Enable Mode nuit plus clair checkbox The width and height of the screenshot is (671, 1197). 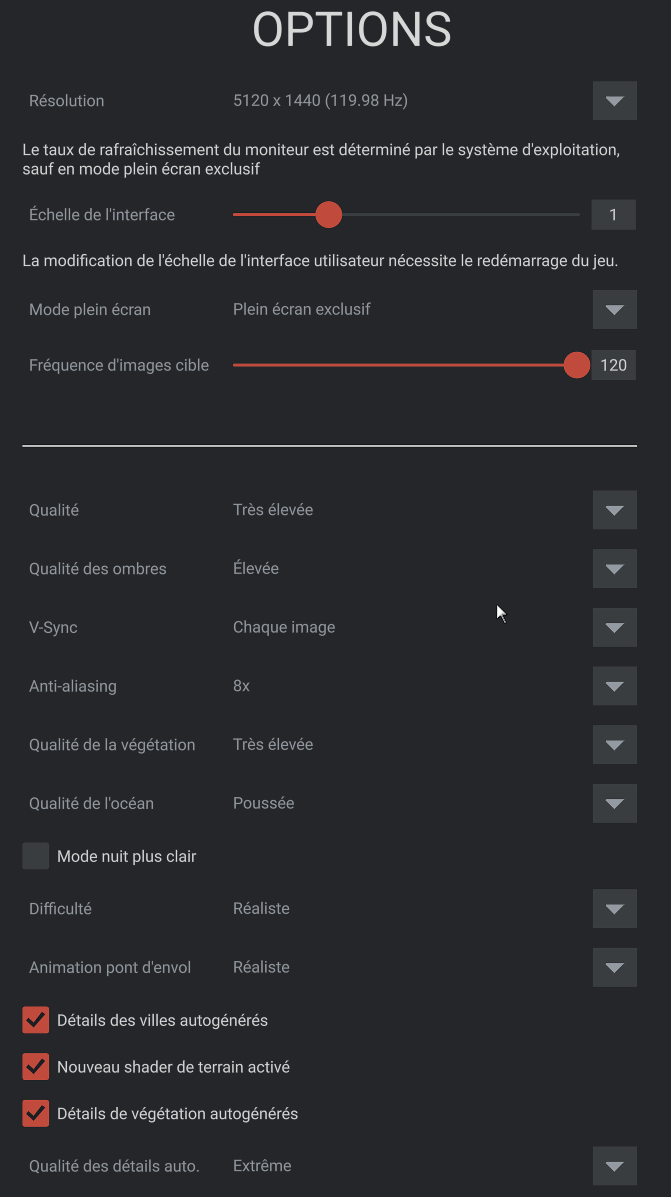(36, 856)
